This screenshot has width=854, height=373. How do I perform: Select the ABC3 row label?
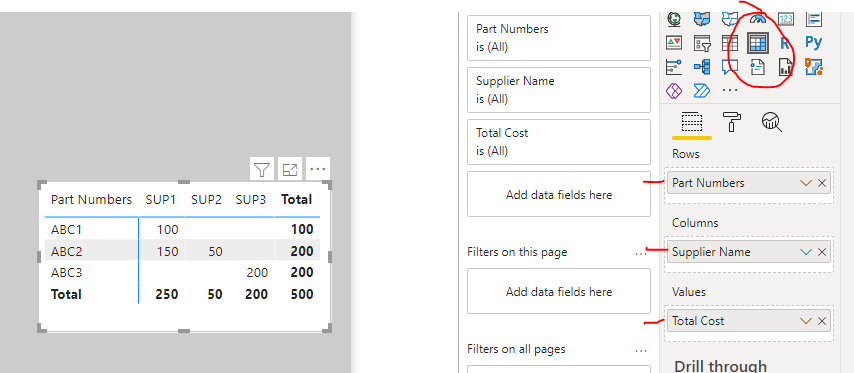coord(66,272)
